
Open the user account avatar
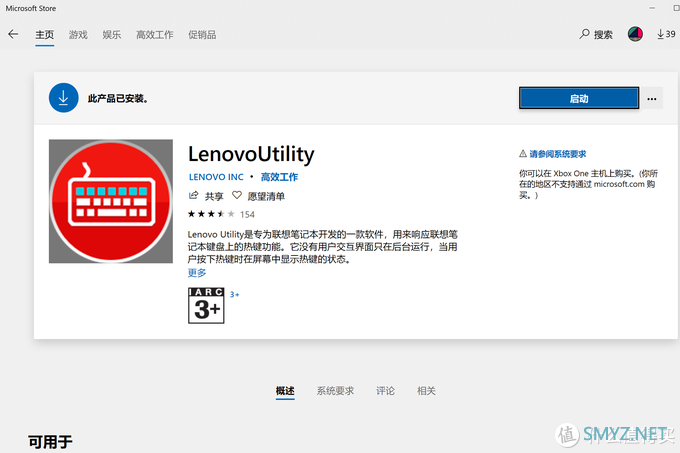click(x=635, y=34)
